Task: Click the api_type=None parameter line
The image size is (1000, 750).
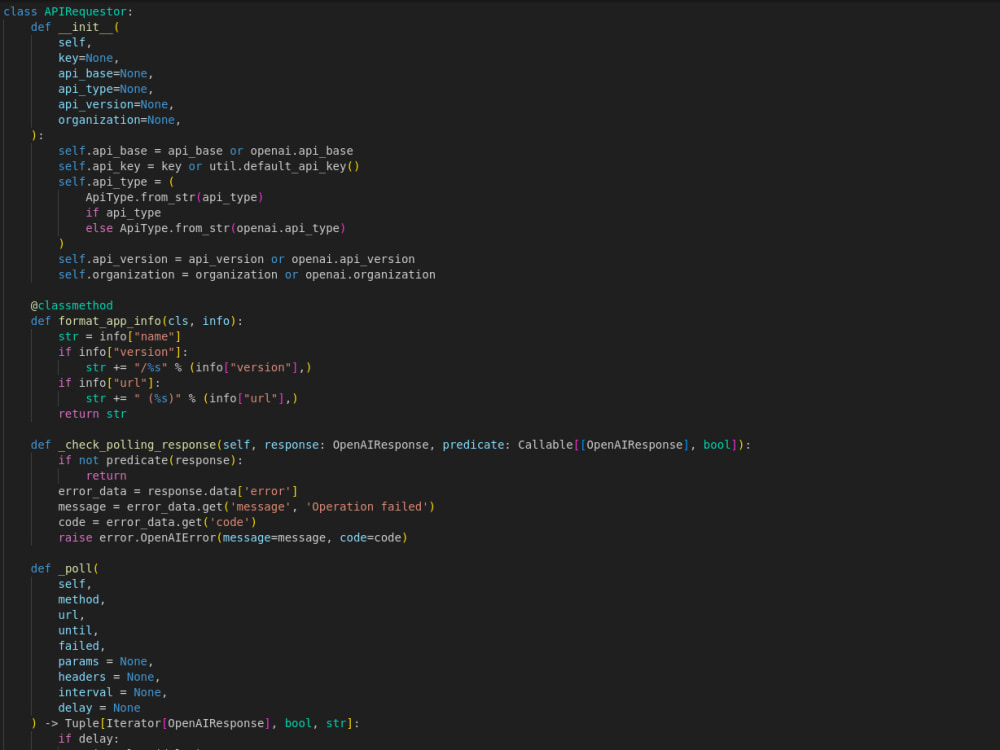Action: [105, 89]
